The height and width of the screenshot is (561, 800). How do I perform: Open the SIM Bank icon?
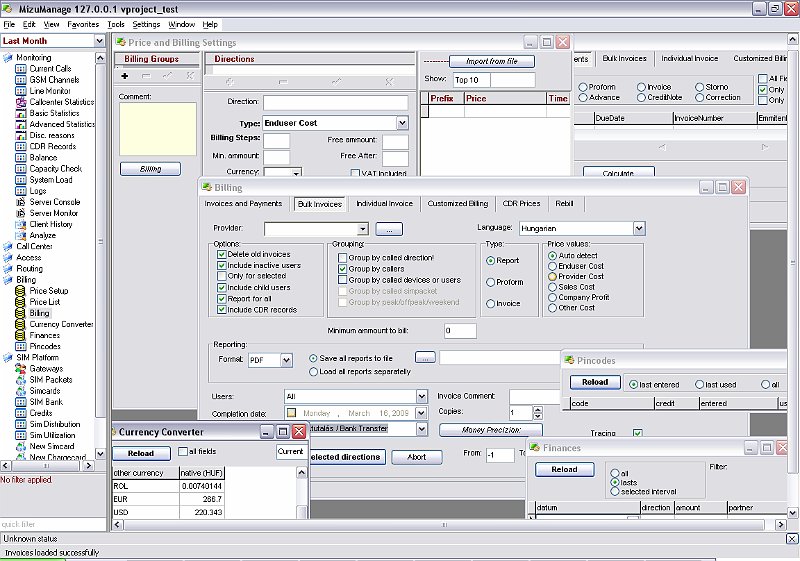[x=20, y=402]
